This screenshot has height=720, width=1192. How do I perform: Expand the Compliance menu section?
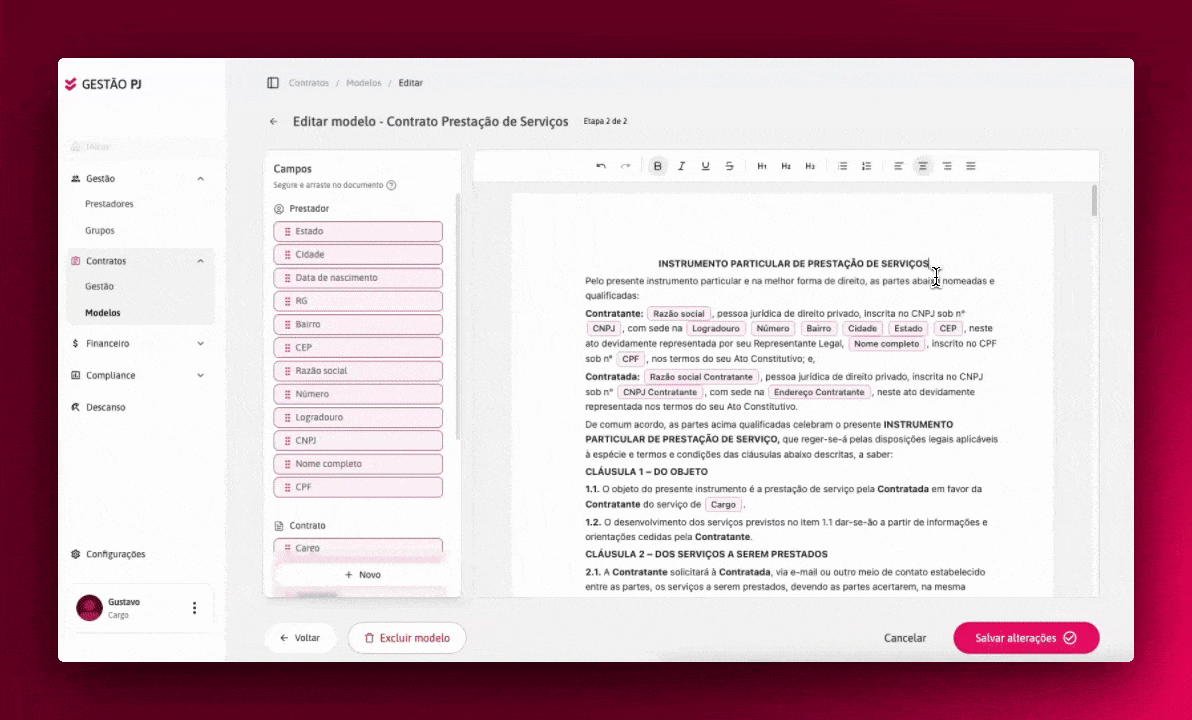[201, 376]
